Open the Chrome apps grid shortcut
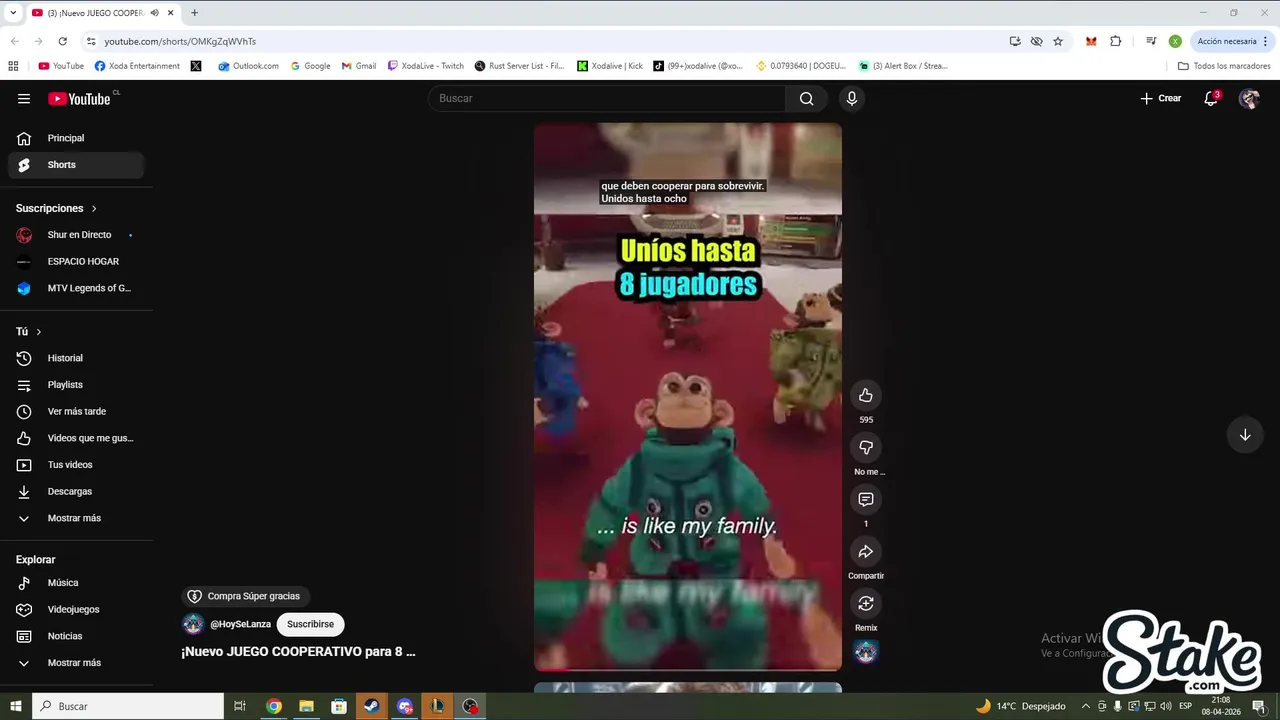The width and height of the screenshot is (1280, 720). coord(13,66)
